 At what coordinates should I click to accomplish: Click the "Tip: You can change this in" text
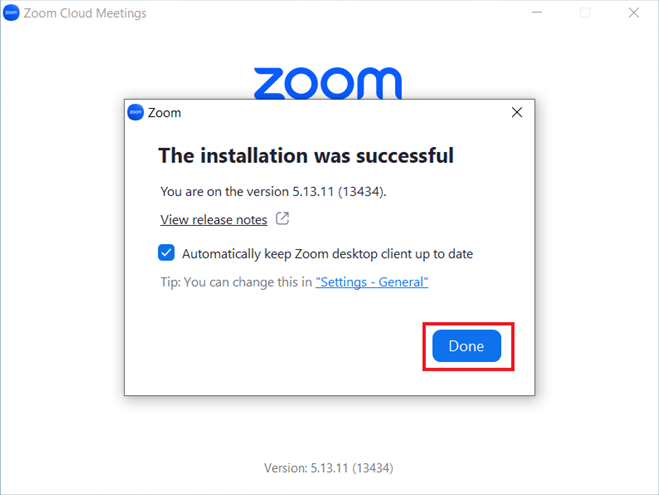(236, 282)
